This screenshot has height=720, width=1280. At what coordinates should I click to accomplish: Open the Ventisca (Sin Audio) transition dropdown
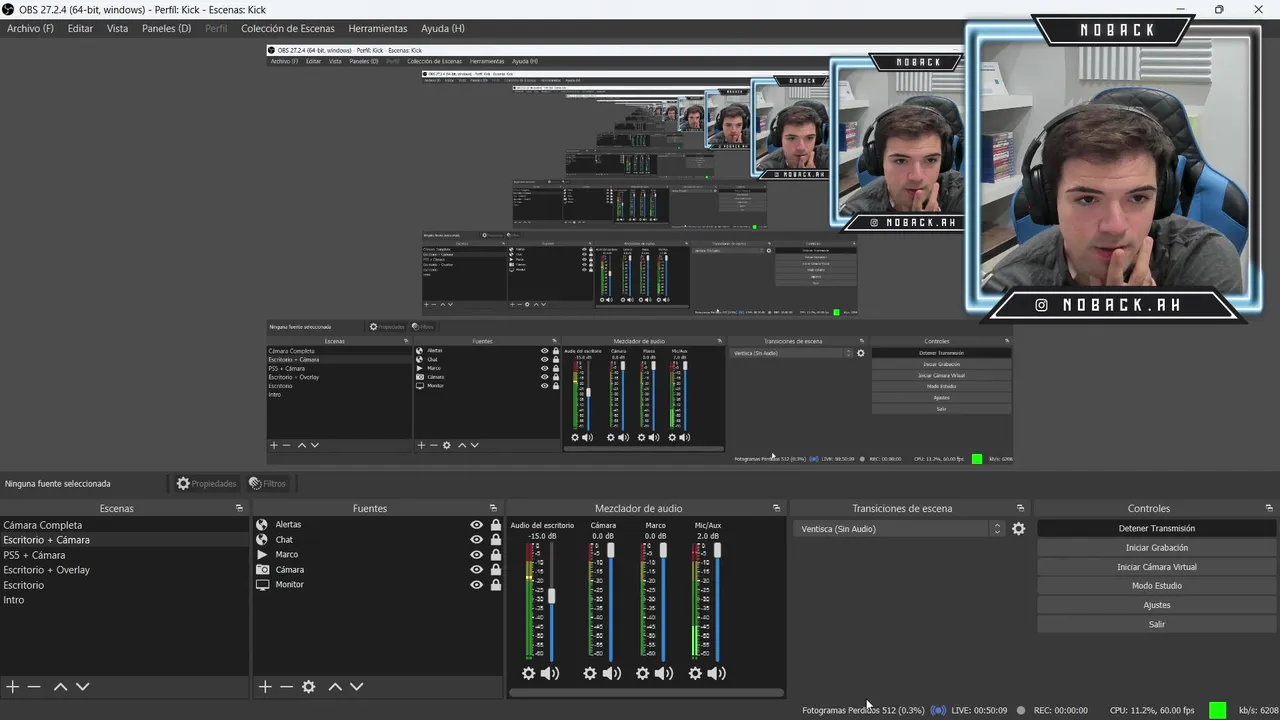point(899,529)
